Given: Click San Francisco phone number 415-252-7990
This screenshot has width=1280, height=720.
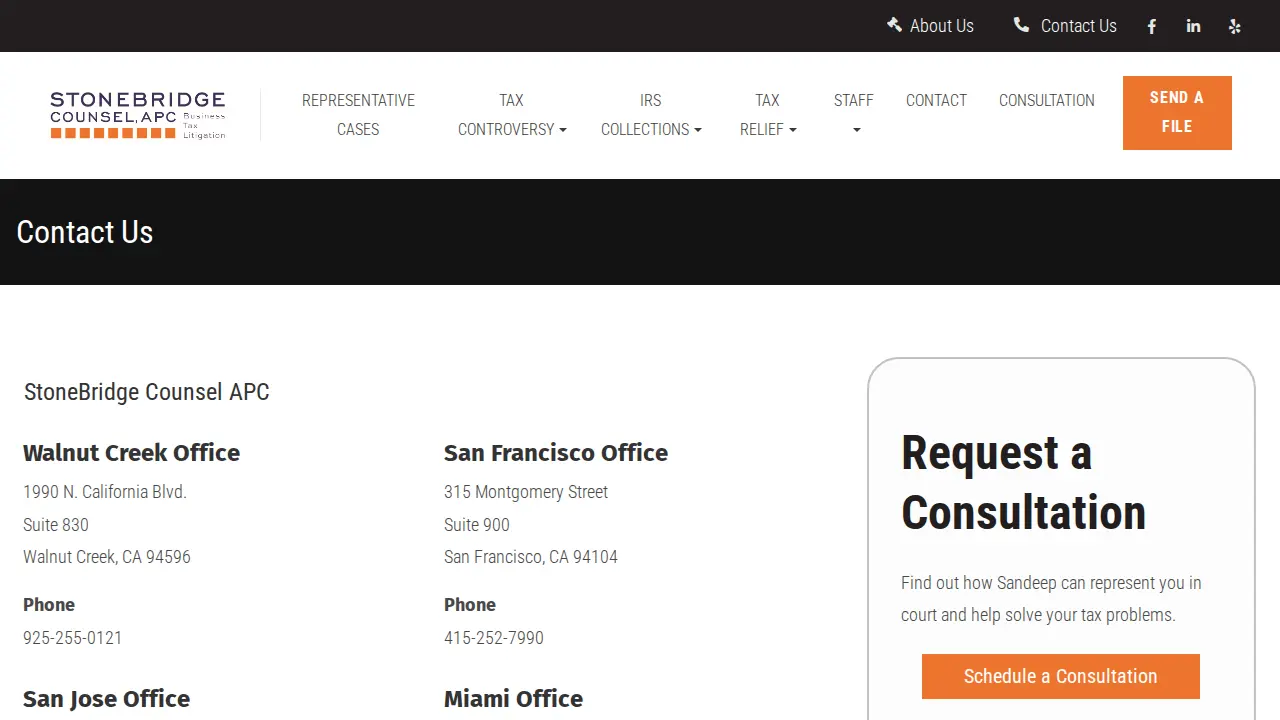Looking at the screenshot, I should (494, 638).
